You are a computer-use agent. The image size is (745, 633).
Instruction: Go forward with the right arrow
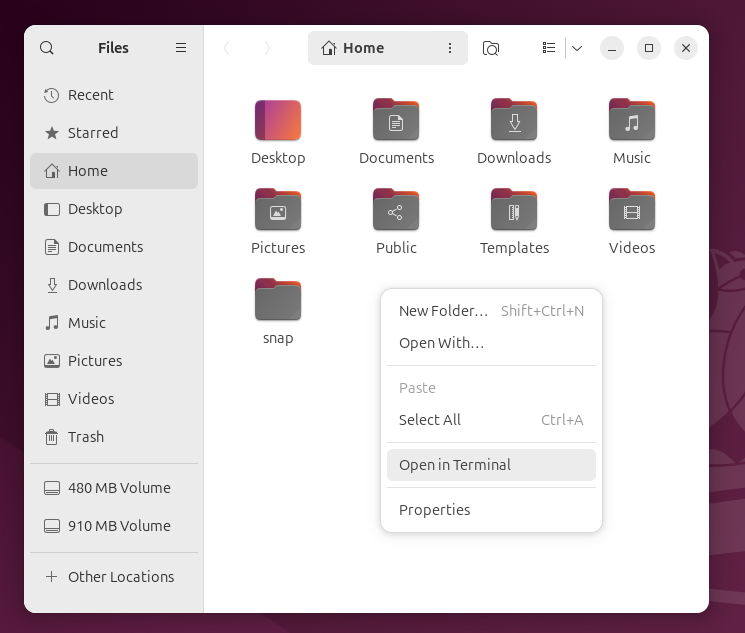click(x=267, y=48)
